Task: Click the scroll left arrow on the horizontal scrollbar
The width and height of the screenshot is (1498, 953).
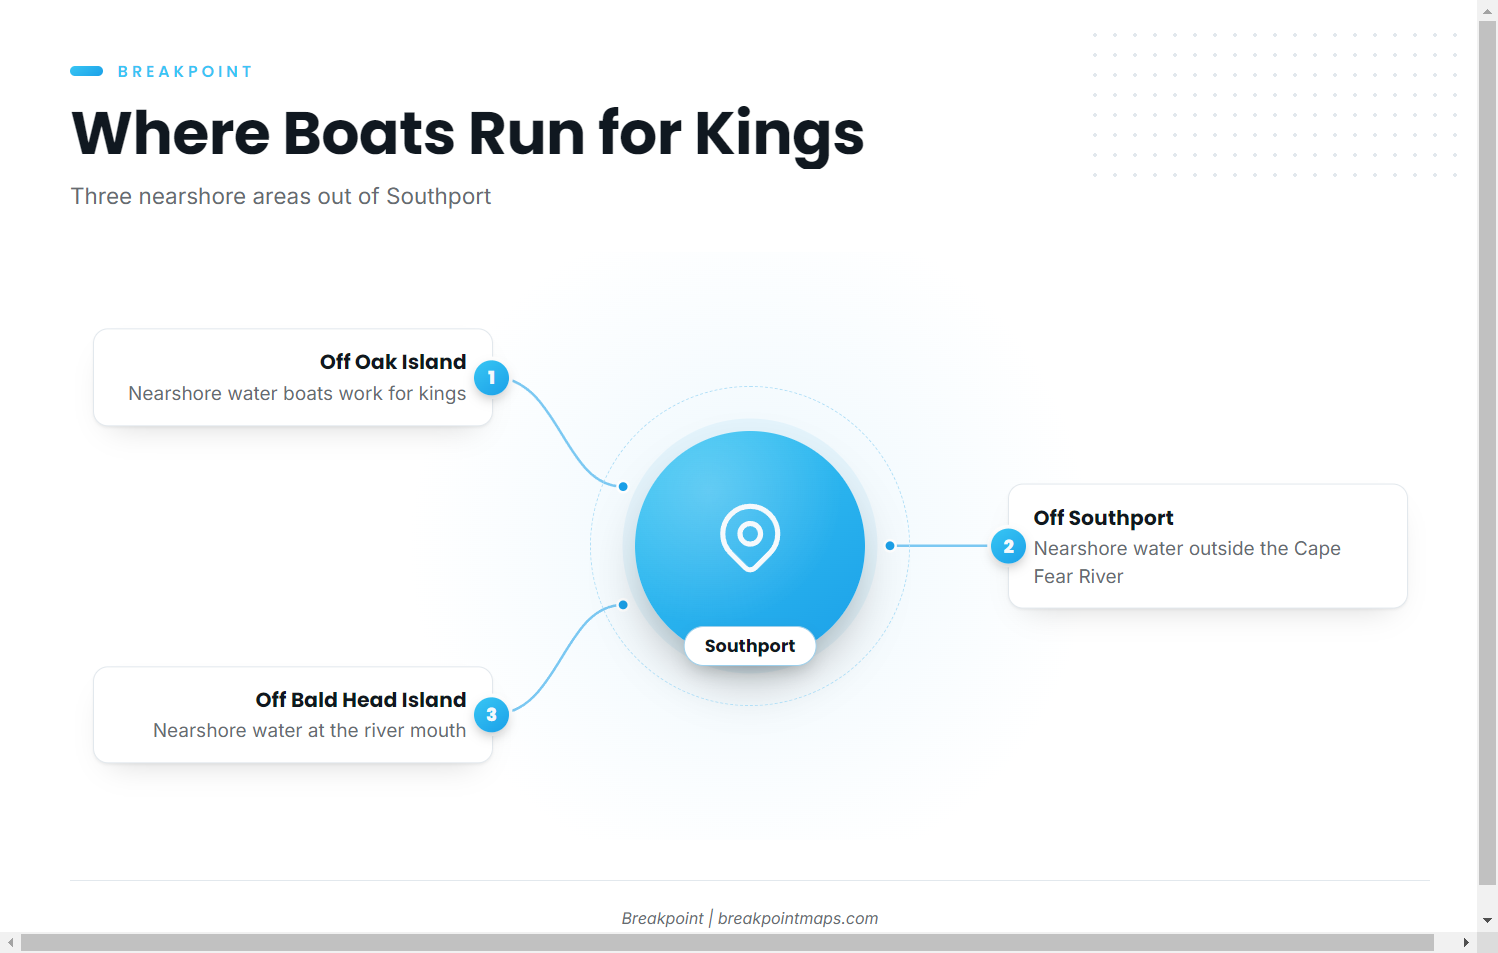Action: click(10, 943)
